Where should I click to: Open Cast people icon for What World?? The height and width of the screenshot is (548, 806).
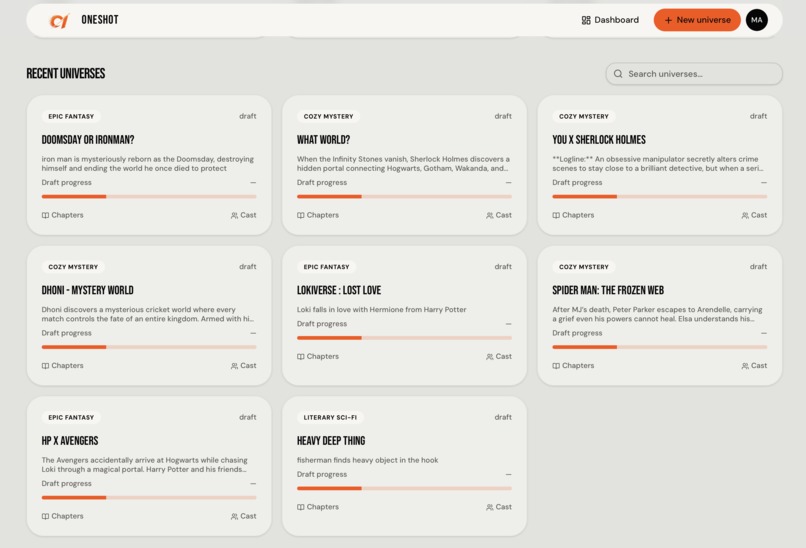490,215
